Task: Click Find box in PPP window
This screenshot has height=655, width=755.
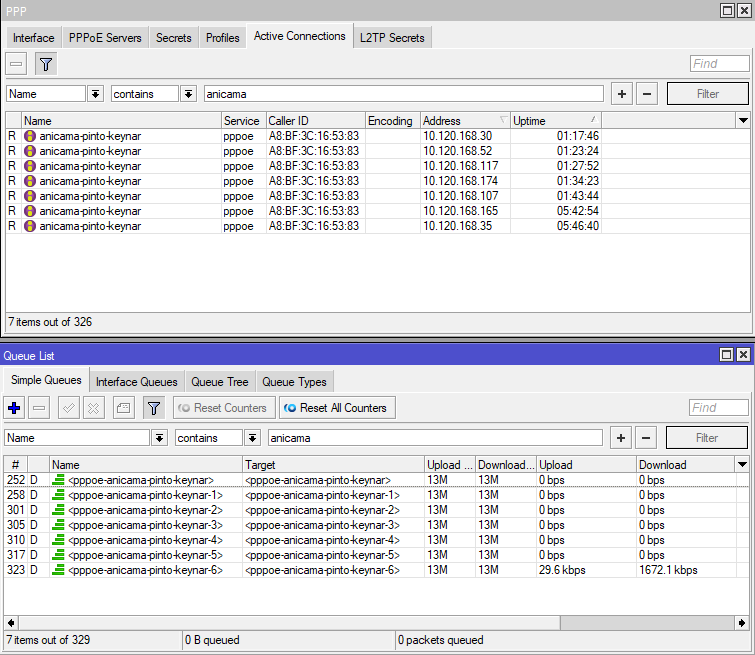Action: coord(720,64)
